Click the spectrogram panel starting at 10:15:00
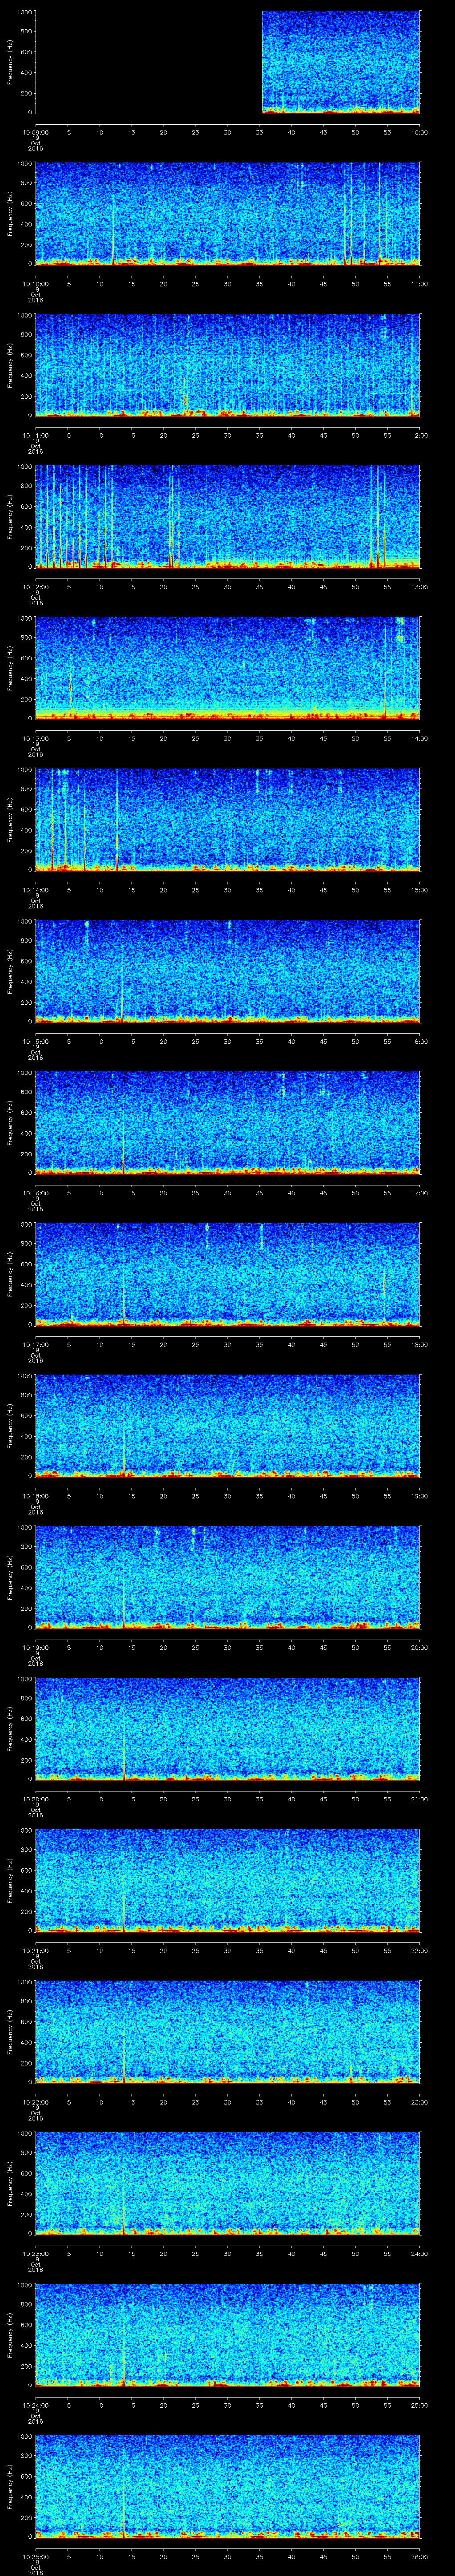455x2576 pixels. coord(228,971)
